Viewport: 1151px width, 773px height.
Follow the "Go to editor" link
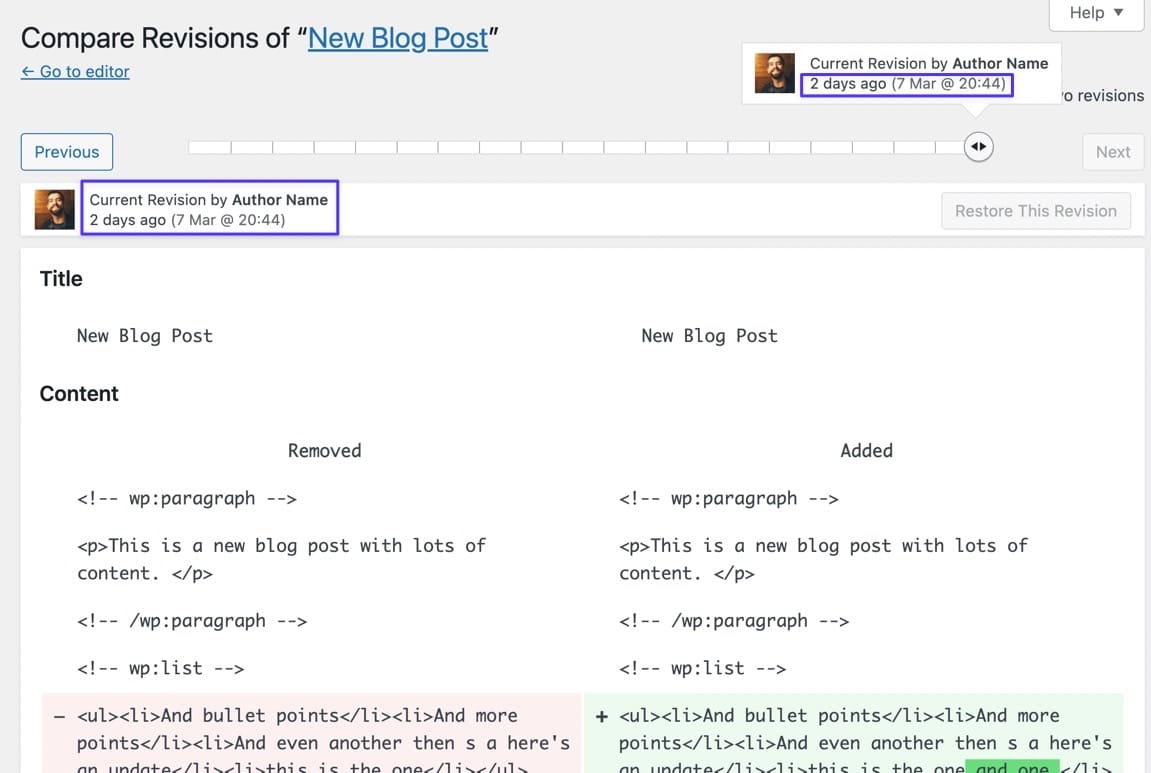point(75,72)
